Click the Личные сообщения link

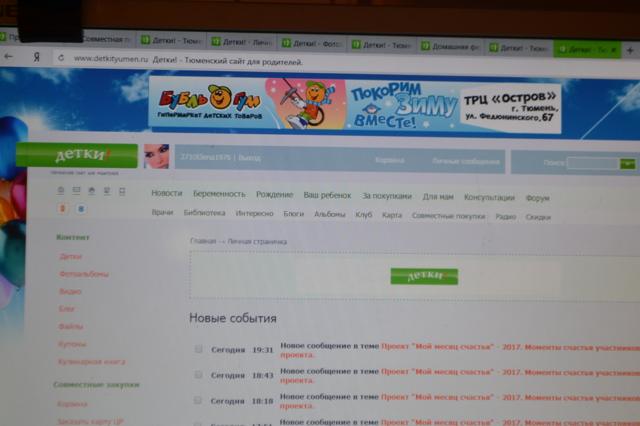pos(465,161)
